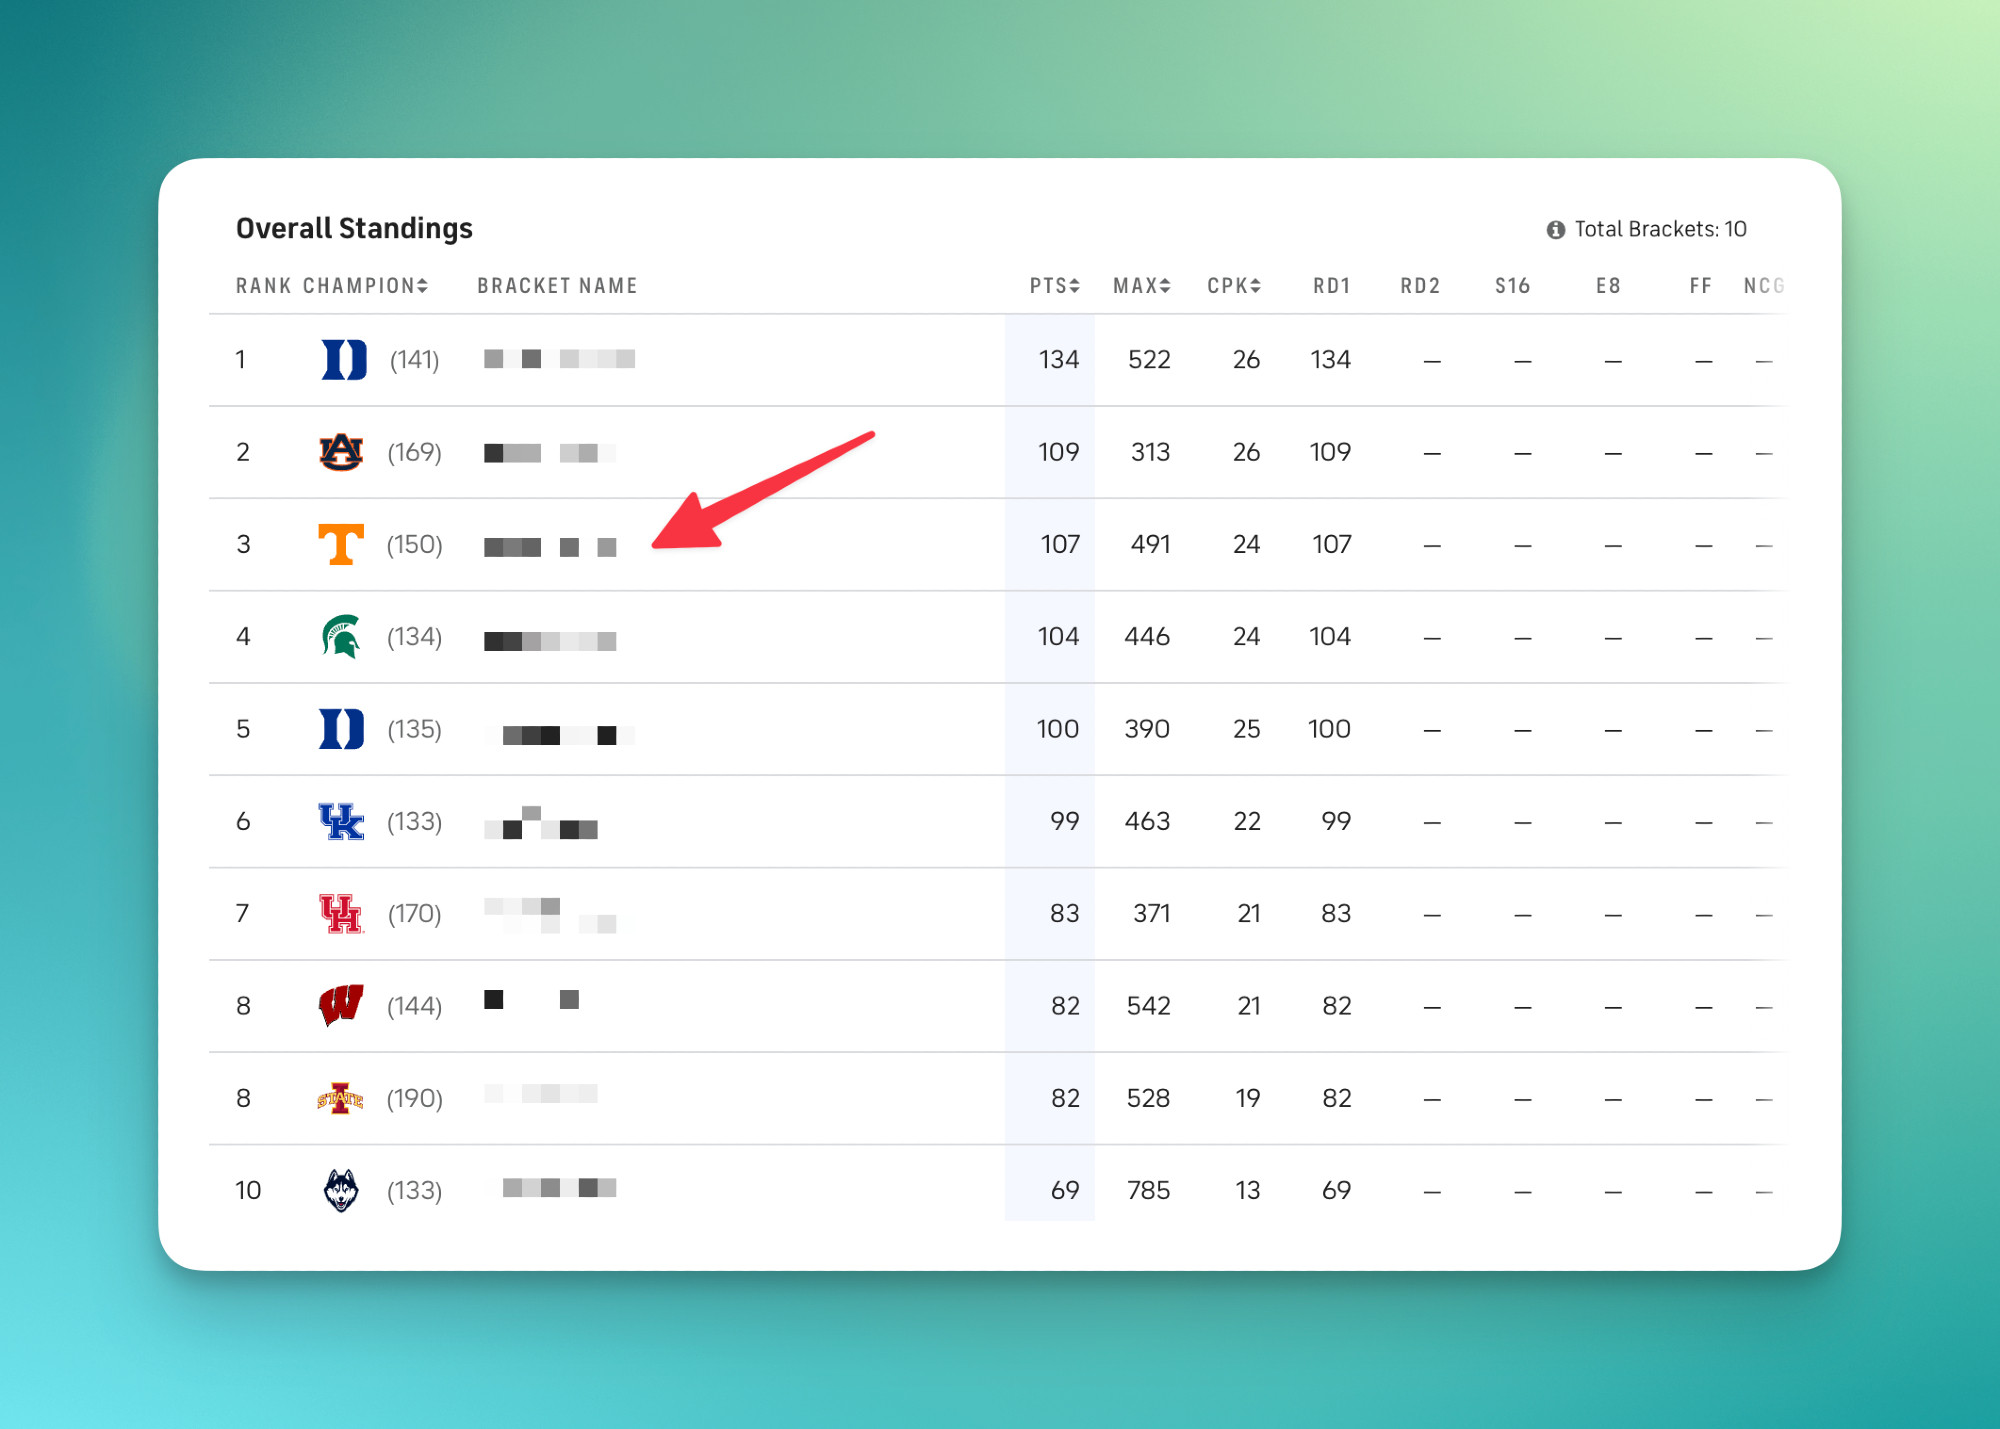The image size is (2000, 1429).
Task: Click the (170) score next to Houston logo
Action: (414, 913)
